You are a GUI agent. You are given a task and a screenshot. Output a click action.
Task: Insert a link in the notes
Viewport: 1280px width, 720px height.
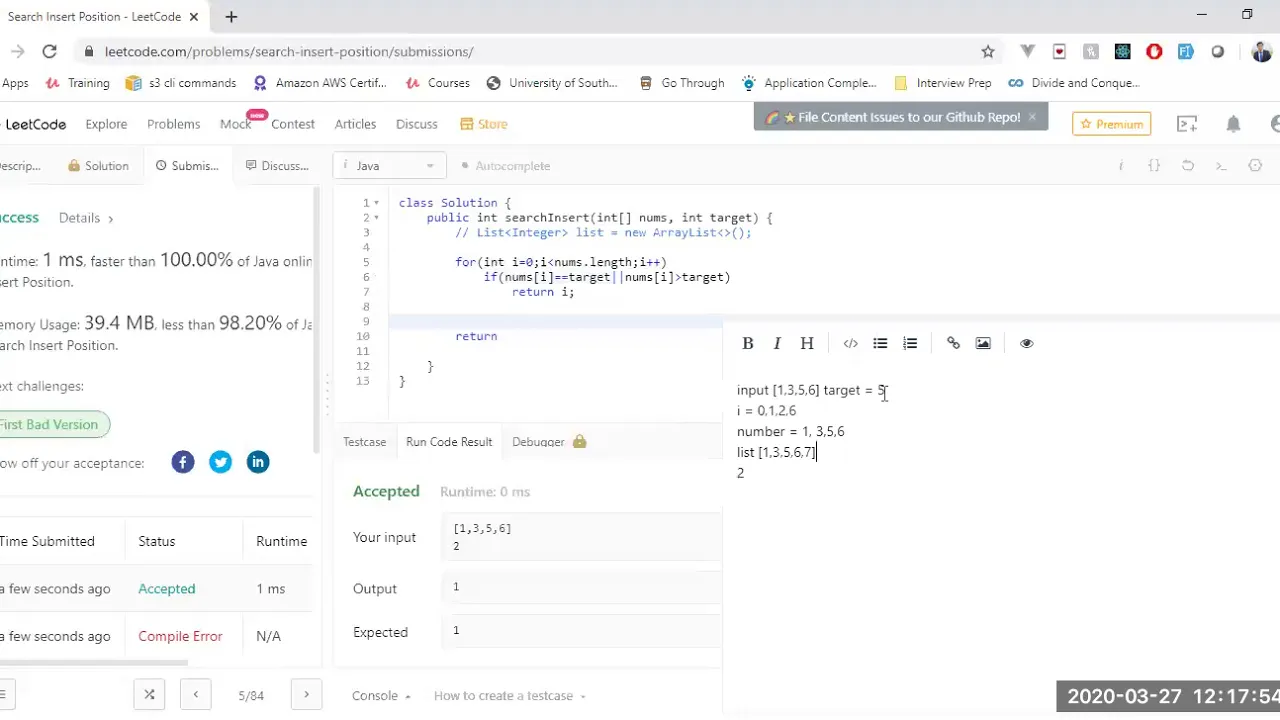(x=953, y=343)
